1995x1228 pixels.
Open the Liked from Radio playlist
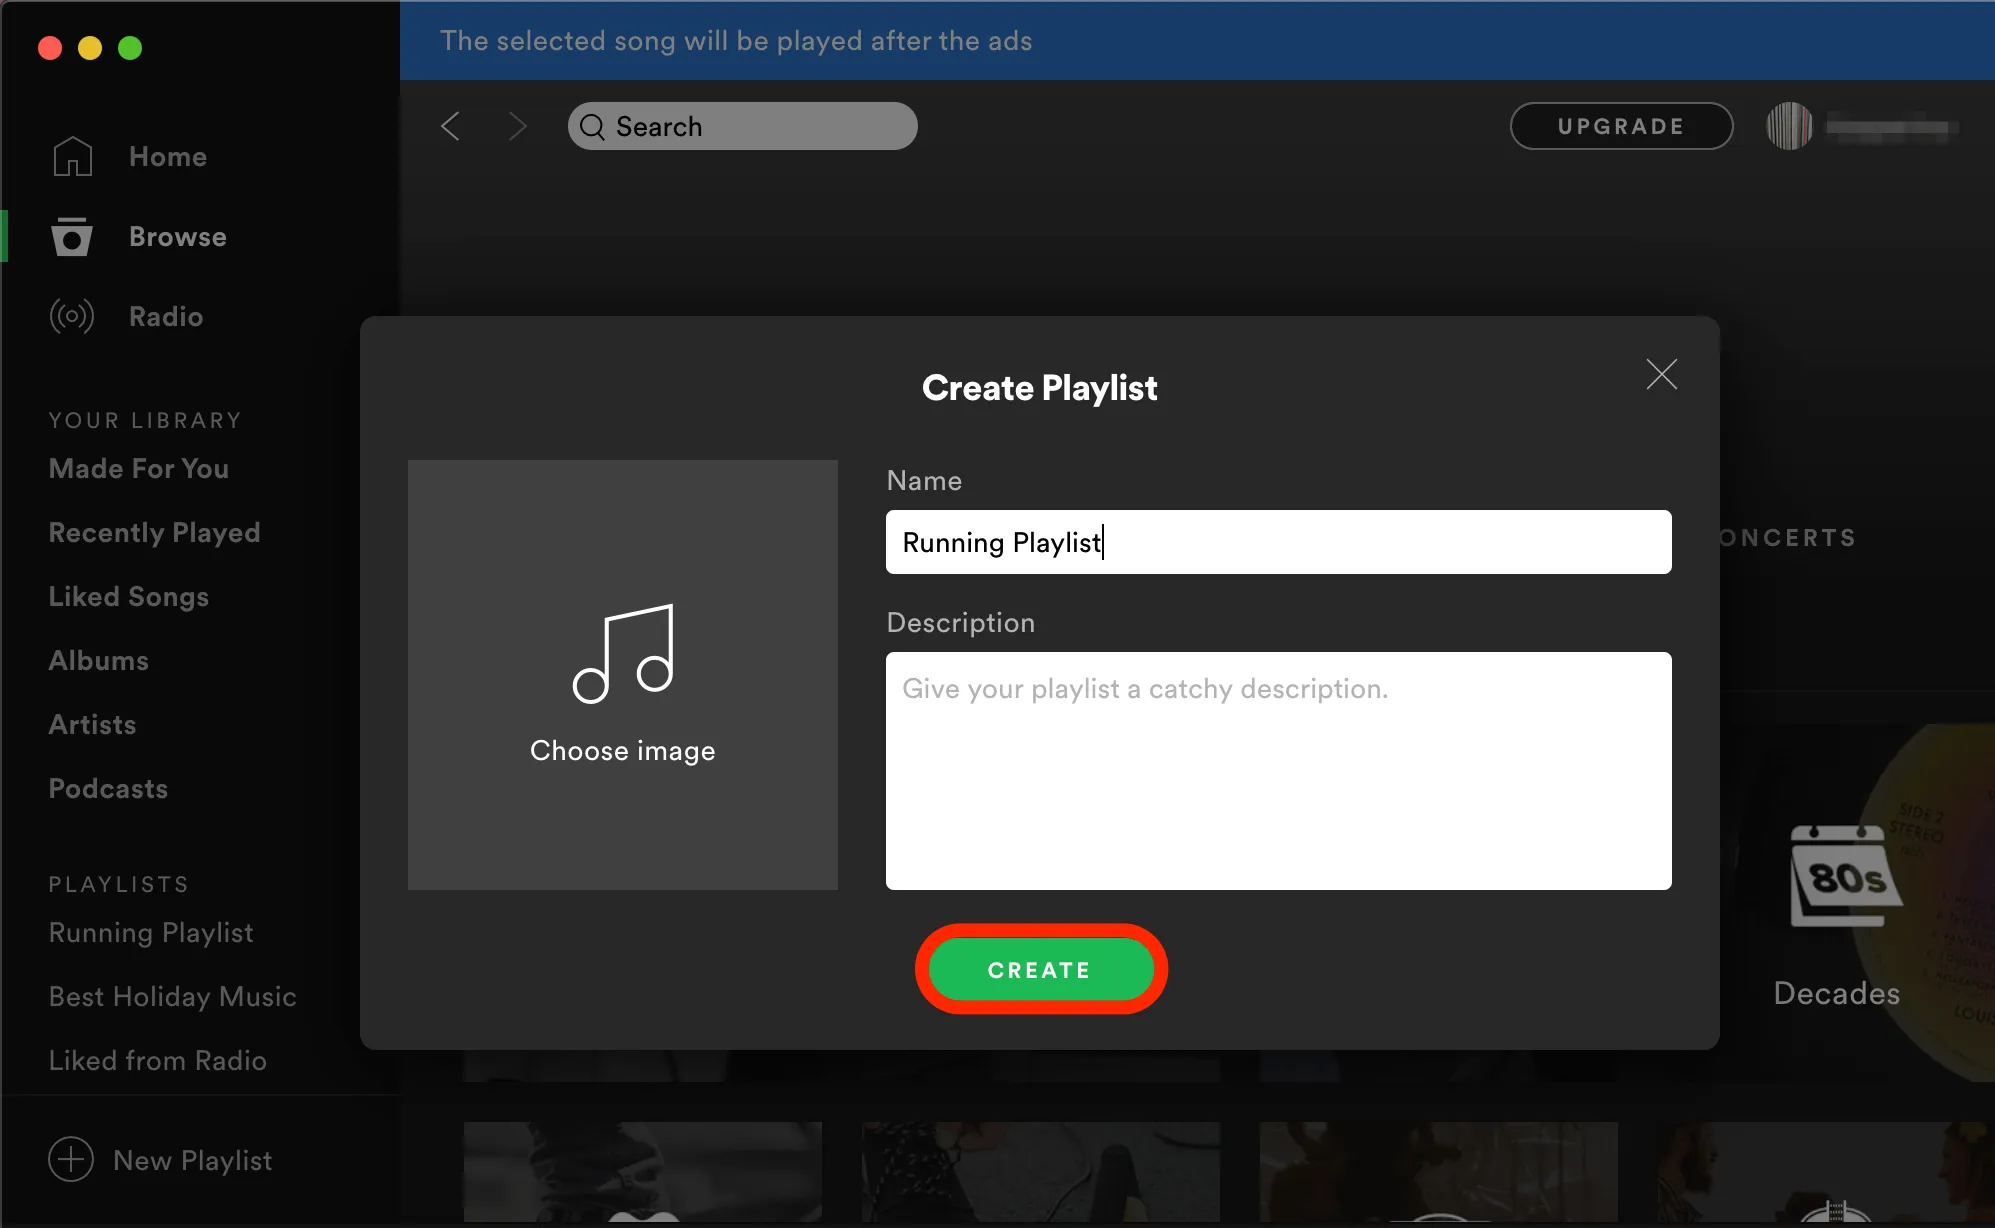click(x=158, y=1061)
